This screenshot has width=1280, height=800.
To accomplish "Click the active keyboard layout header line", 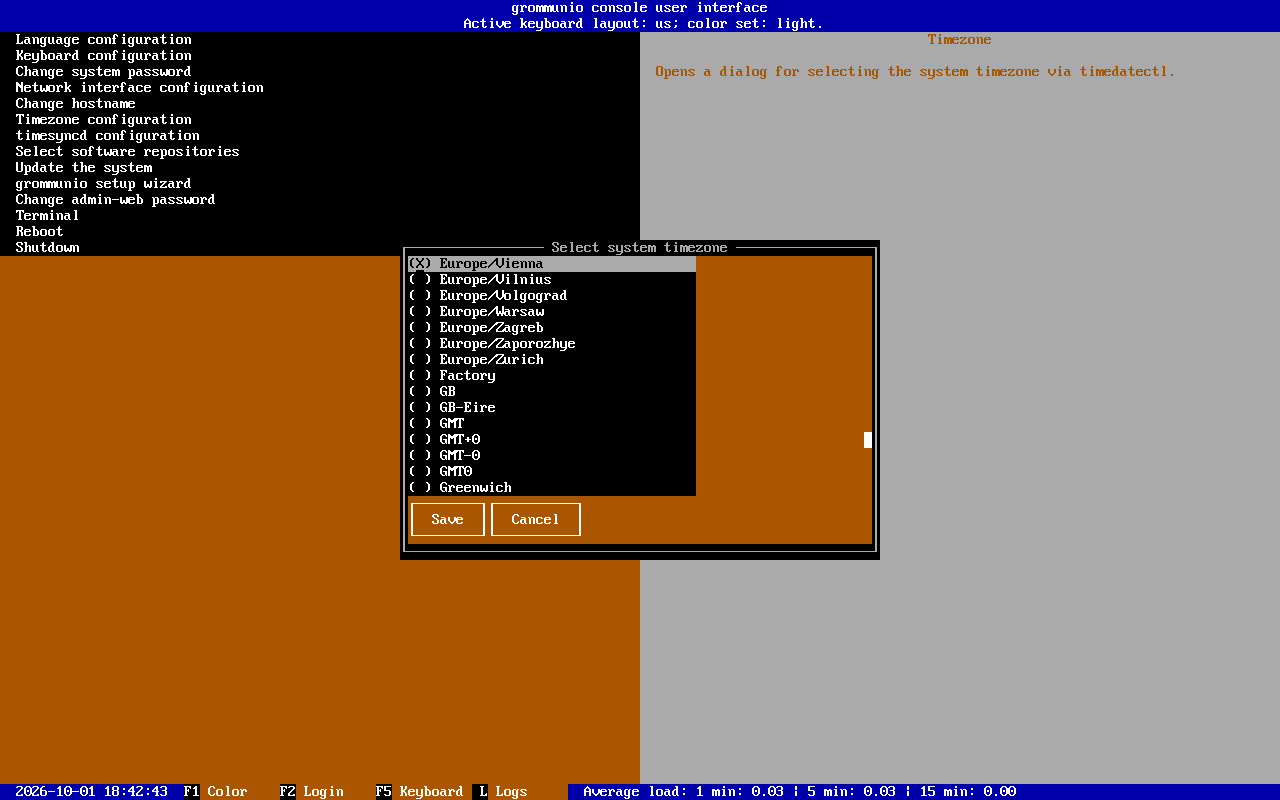I will click(644, 24).
